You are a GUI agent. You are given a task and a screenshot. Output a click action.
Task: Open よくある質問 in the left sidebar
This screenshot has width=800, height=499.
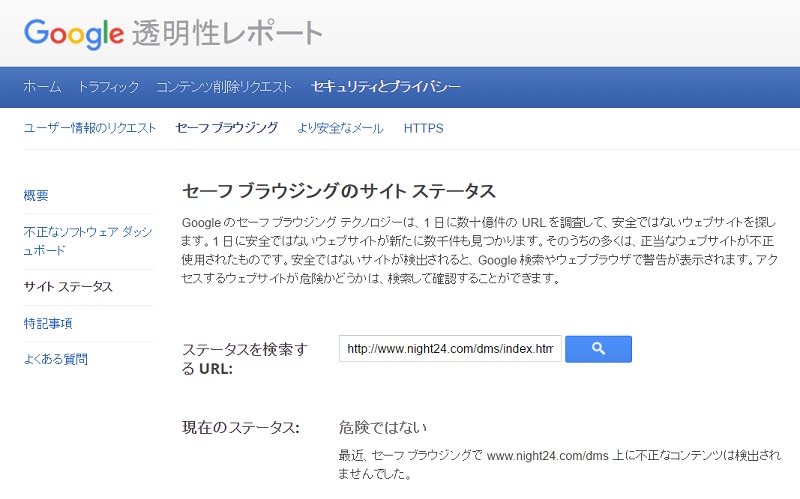(55, 359)
